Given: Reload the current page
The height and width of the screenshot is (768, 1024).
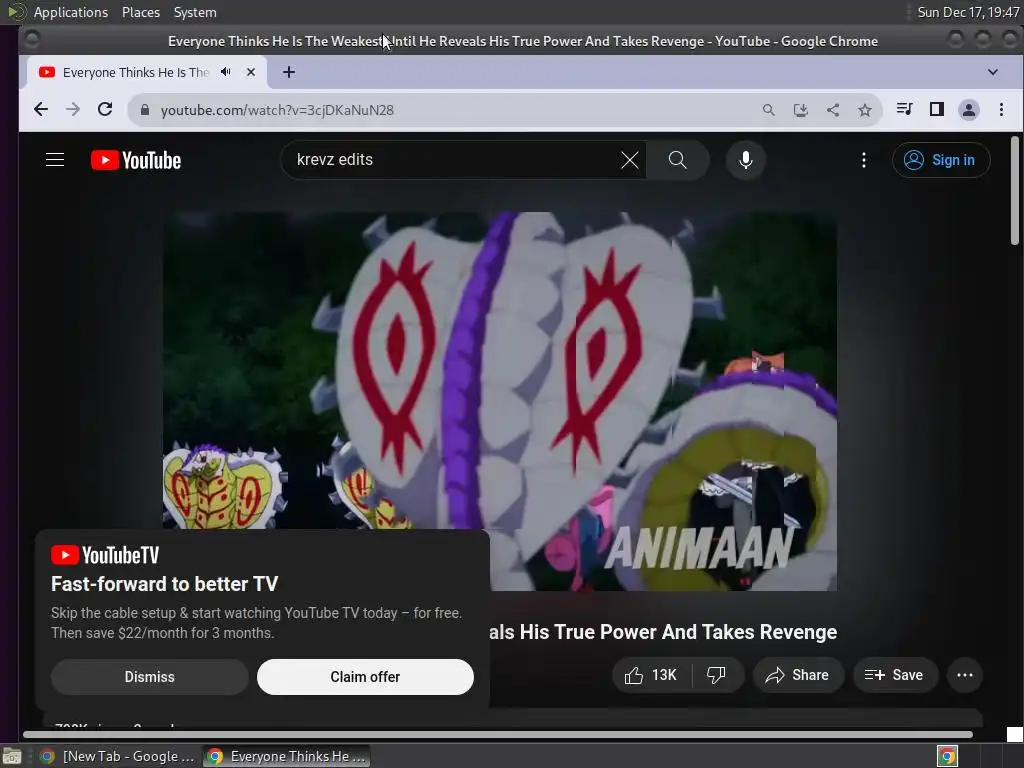Looking at the screenshot, I should (105, 110).
